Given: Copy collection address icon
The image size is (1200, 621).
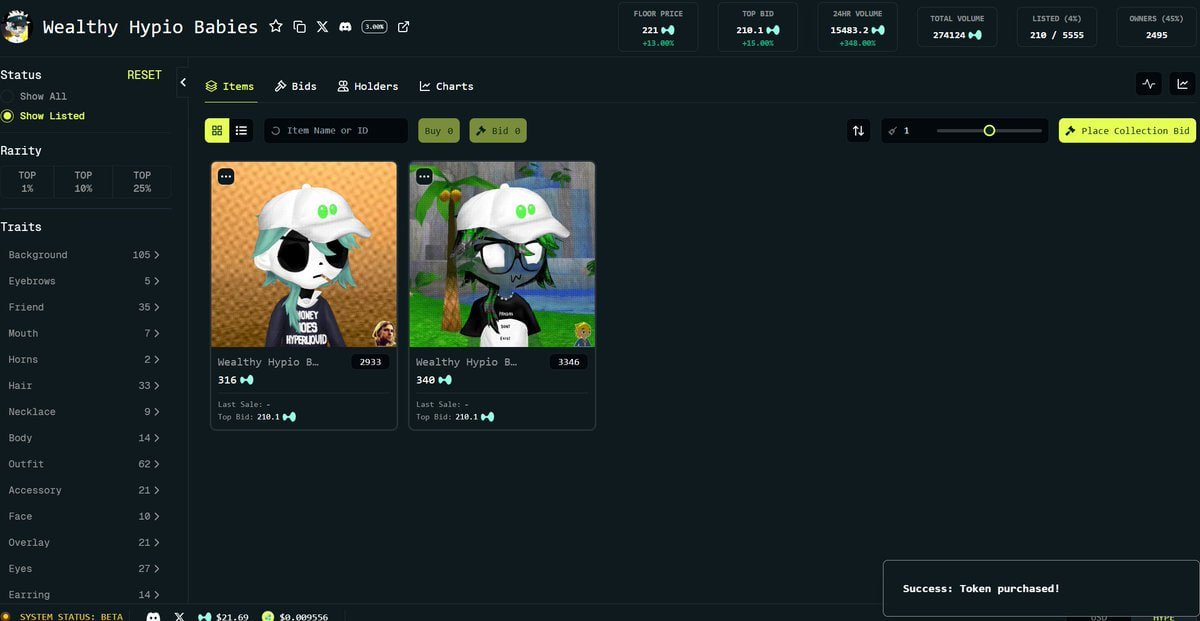Looking at the screenshot, I should coord(299,27).
